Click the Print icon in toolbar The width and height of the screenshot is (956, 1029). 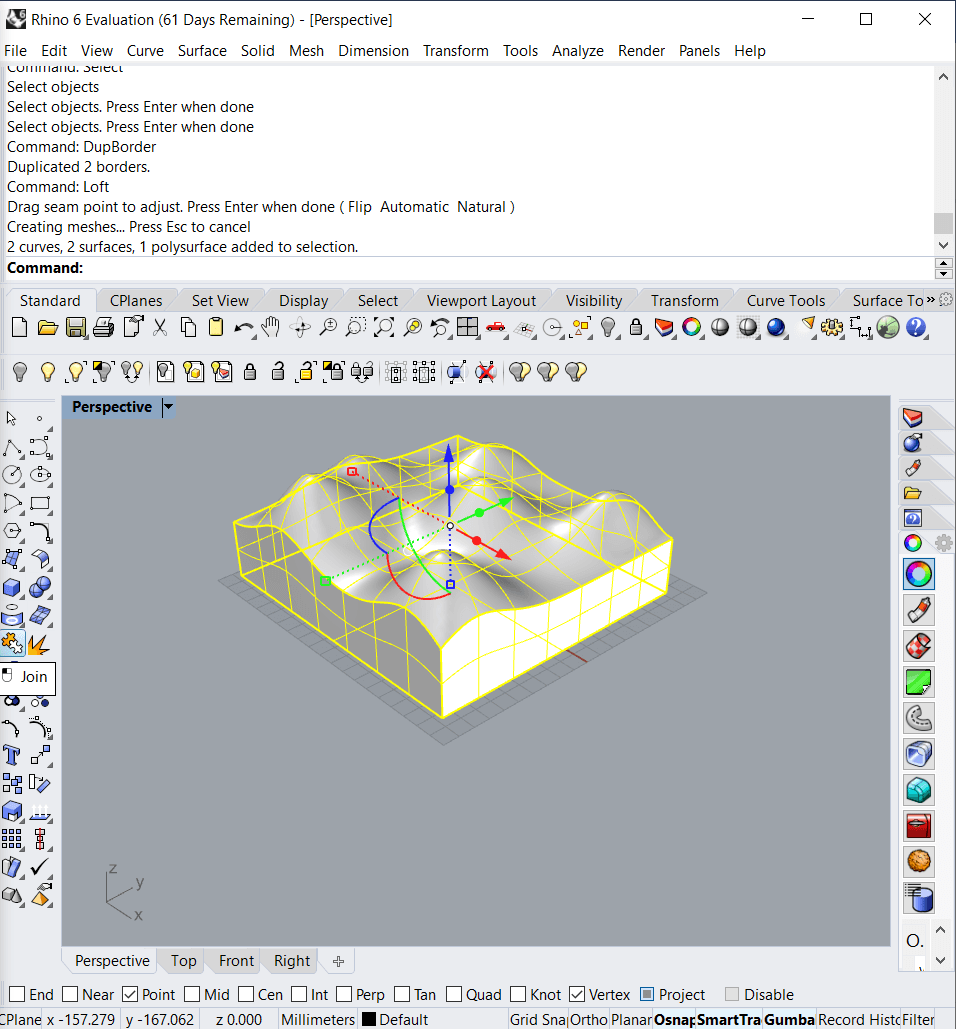103,327
